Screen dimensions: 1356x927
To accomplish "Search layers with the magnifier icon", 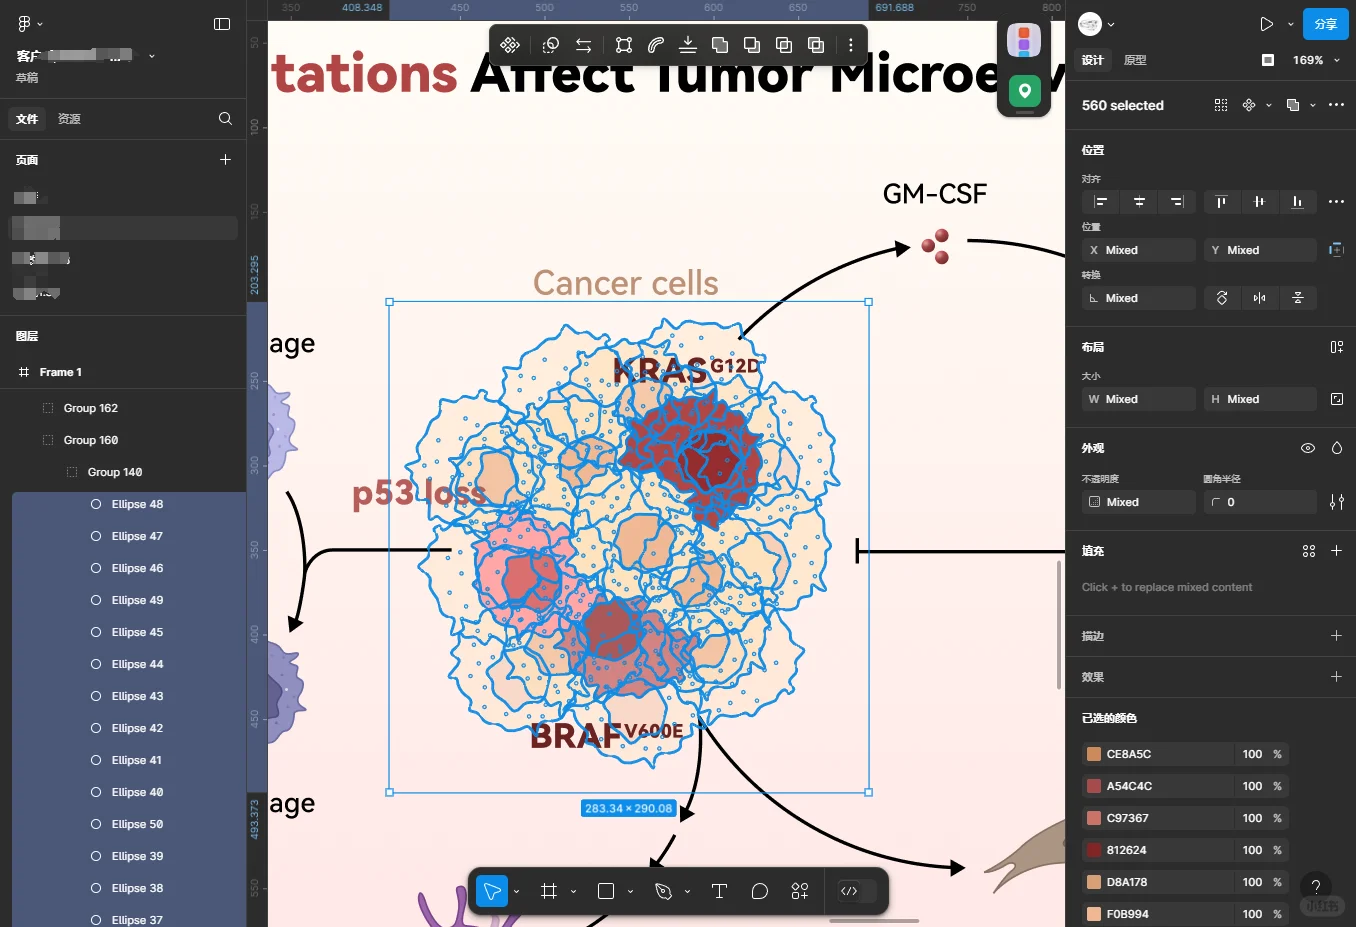I will (x=225, y=118).
